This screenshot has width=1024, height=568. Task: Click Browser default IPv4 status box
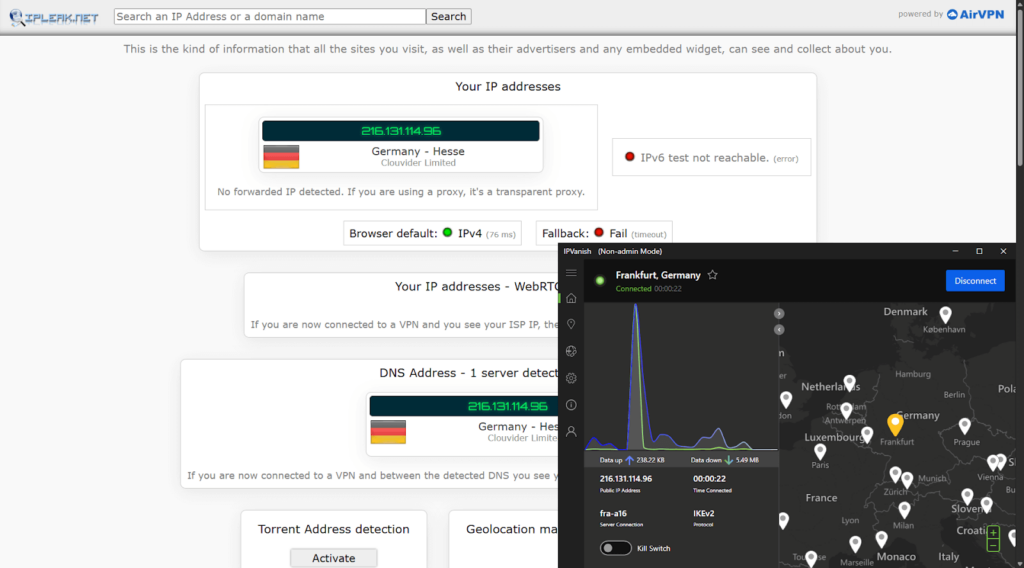point(432,233)
